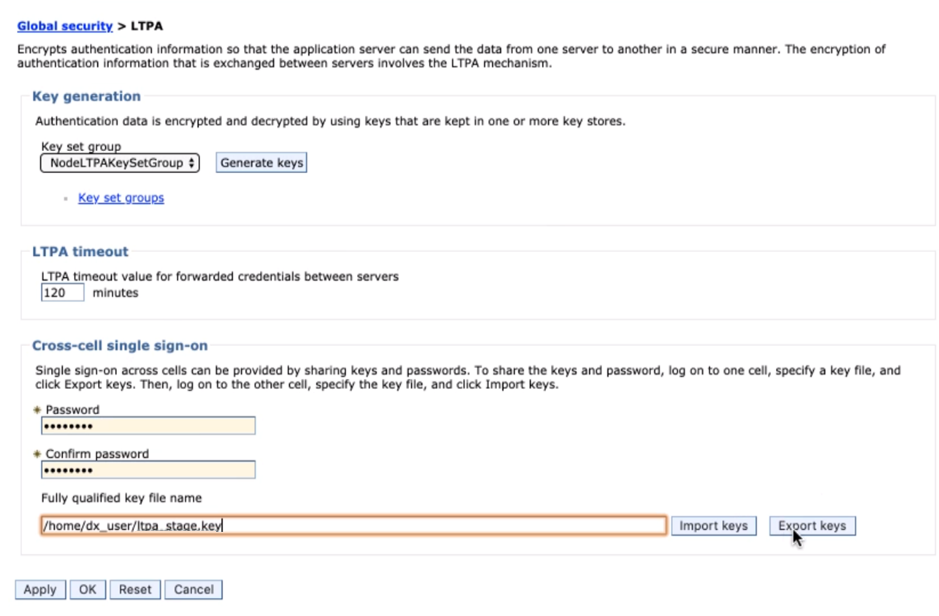Click the required asterisk beside Confirm password

point(37,454)
